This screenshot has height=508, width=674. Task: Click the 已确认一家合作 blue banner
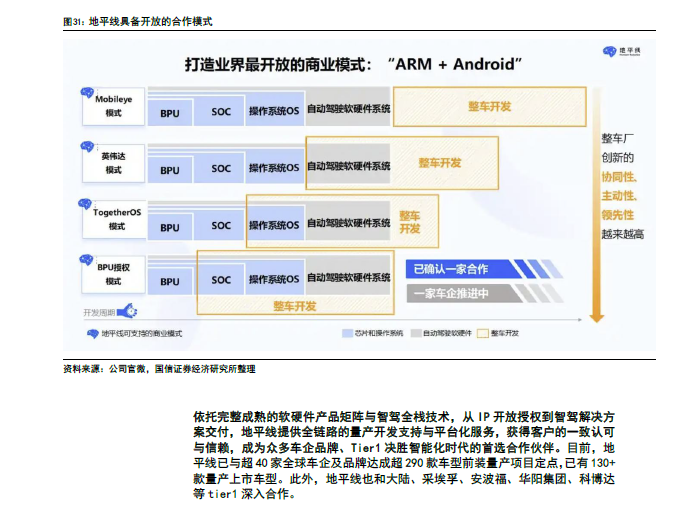tap(484, 269)
